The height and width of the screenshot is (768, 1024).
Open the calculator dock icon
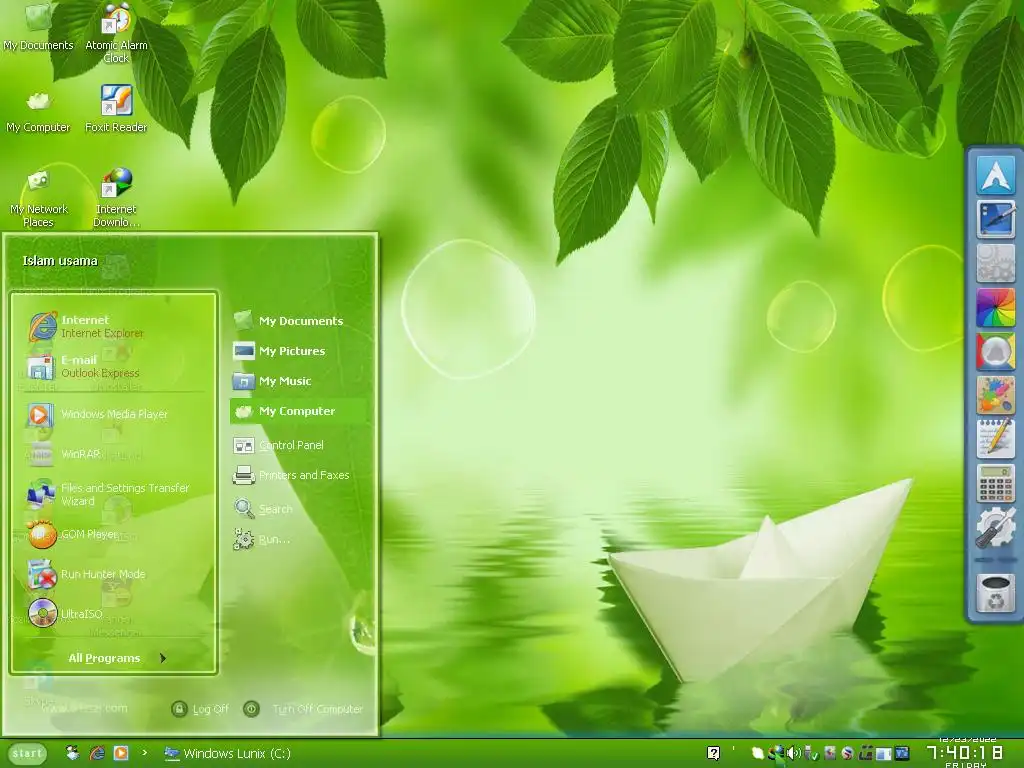(x=995, y=483)
